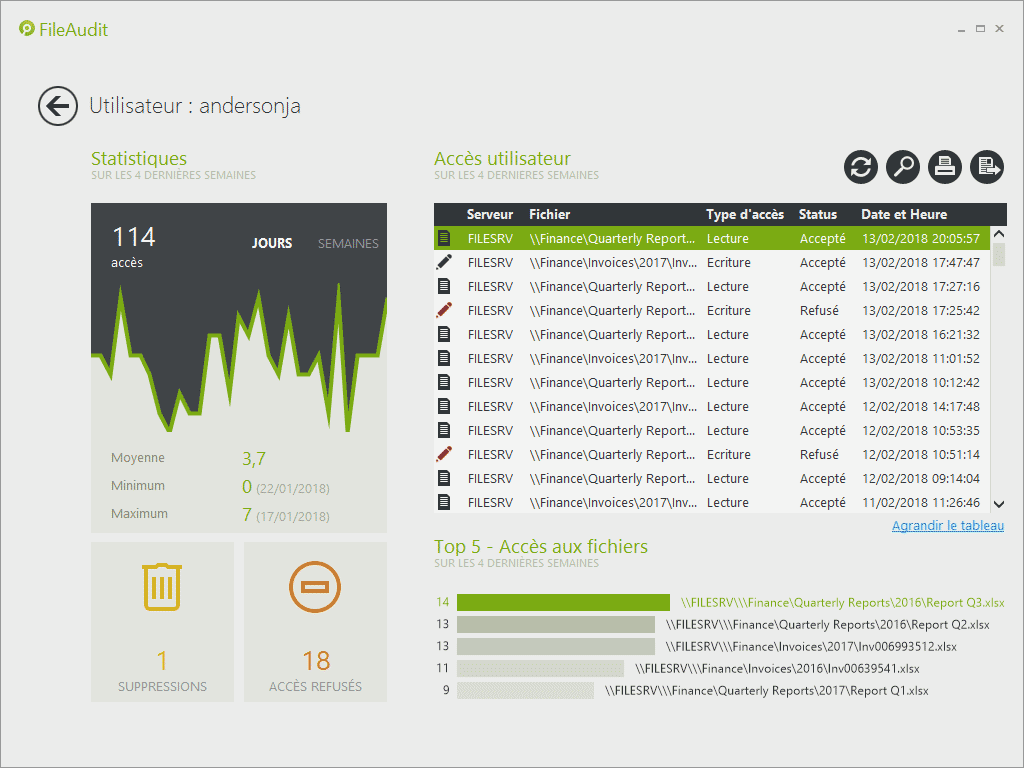1024x768 pixels.
Task: Sort table by Date et Heure header
Action: (904, 214)
